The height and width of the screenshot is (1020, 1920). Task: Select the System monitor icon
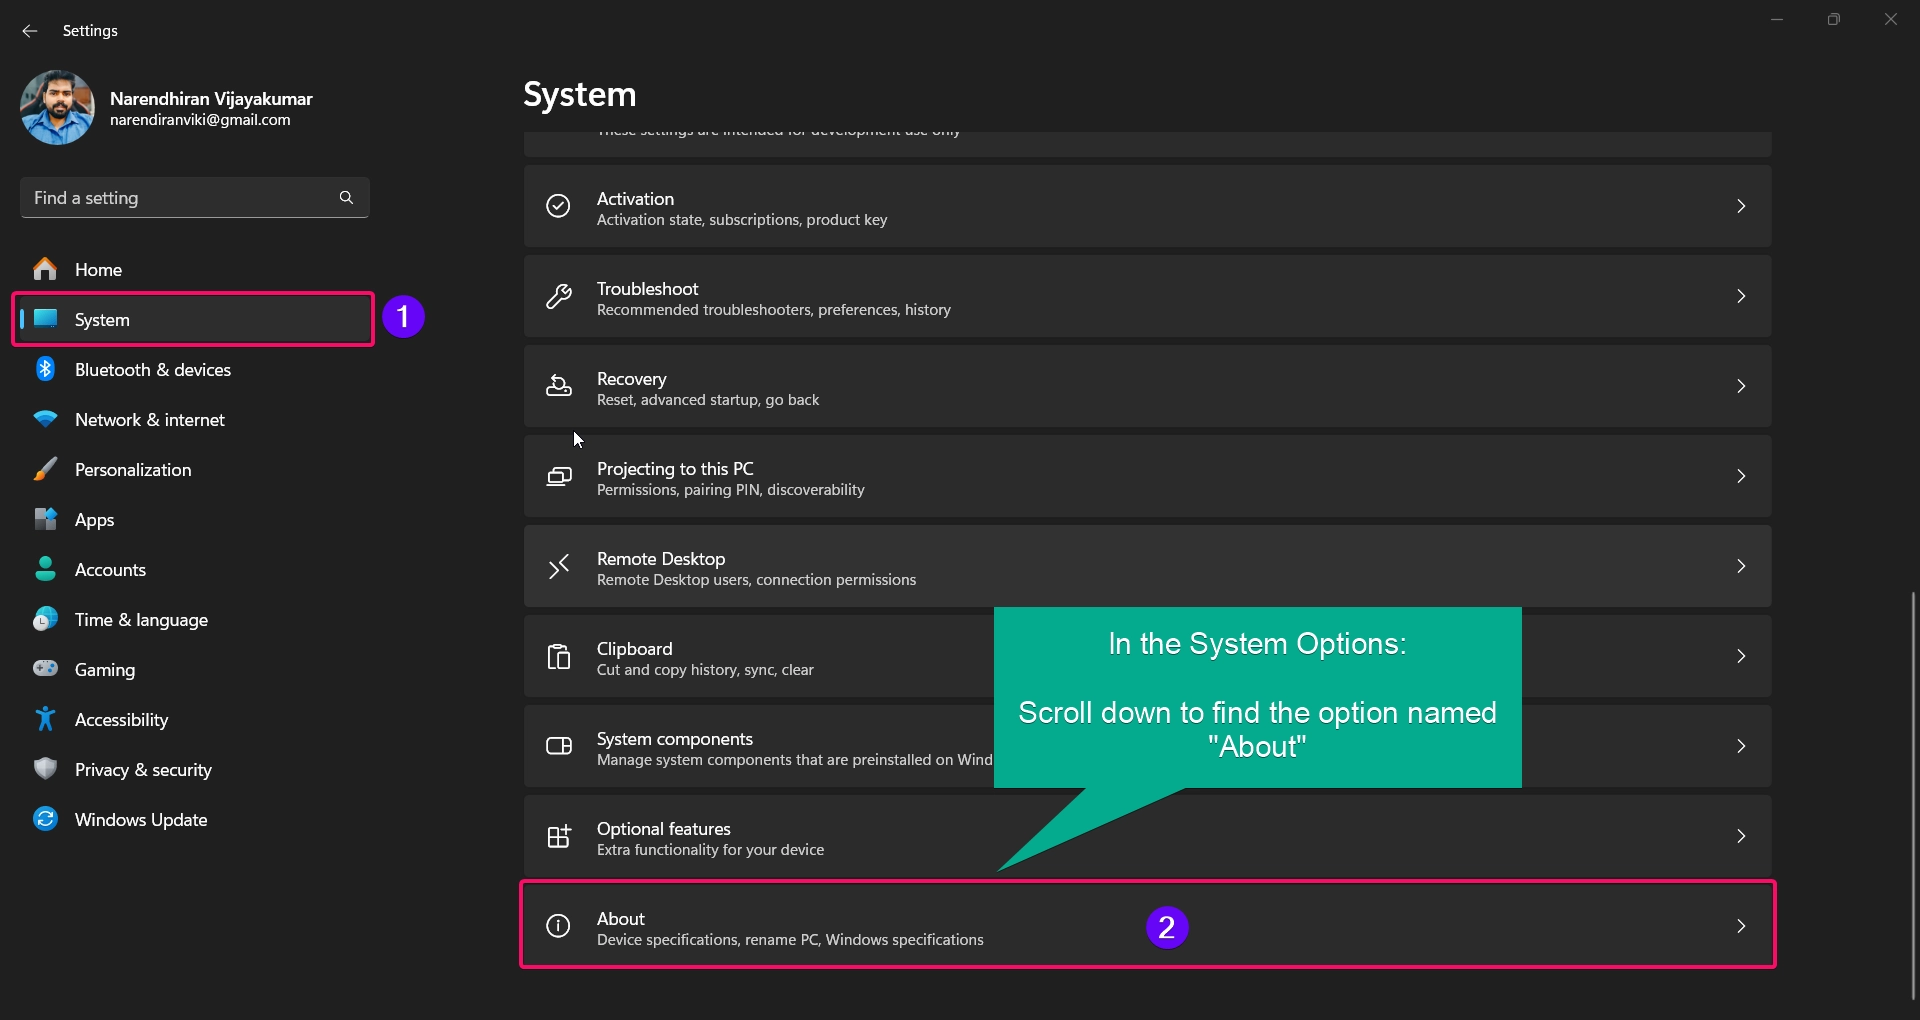click(x=45, y=319)
